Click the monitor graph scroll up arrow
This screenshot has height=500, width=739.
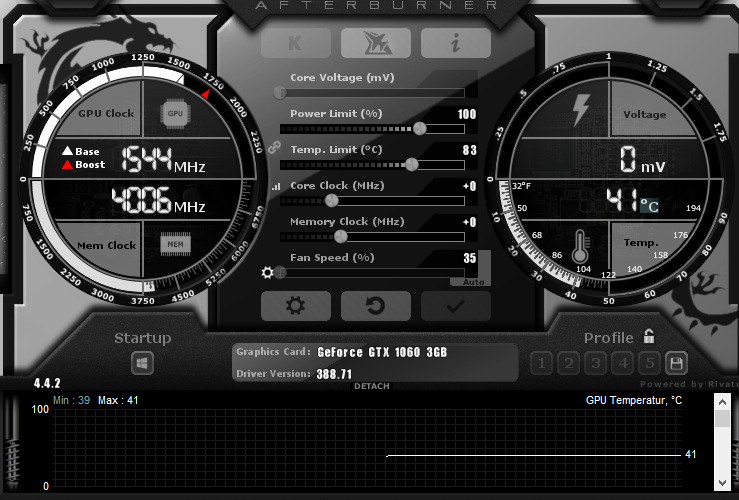coord(722,402)
